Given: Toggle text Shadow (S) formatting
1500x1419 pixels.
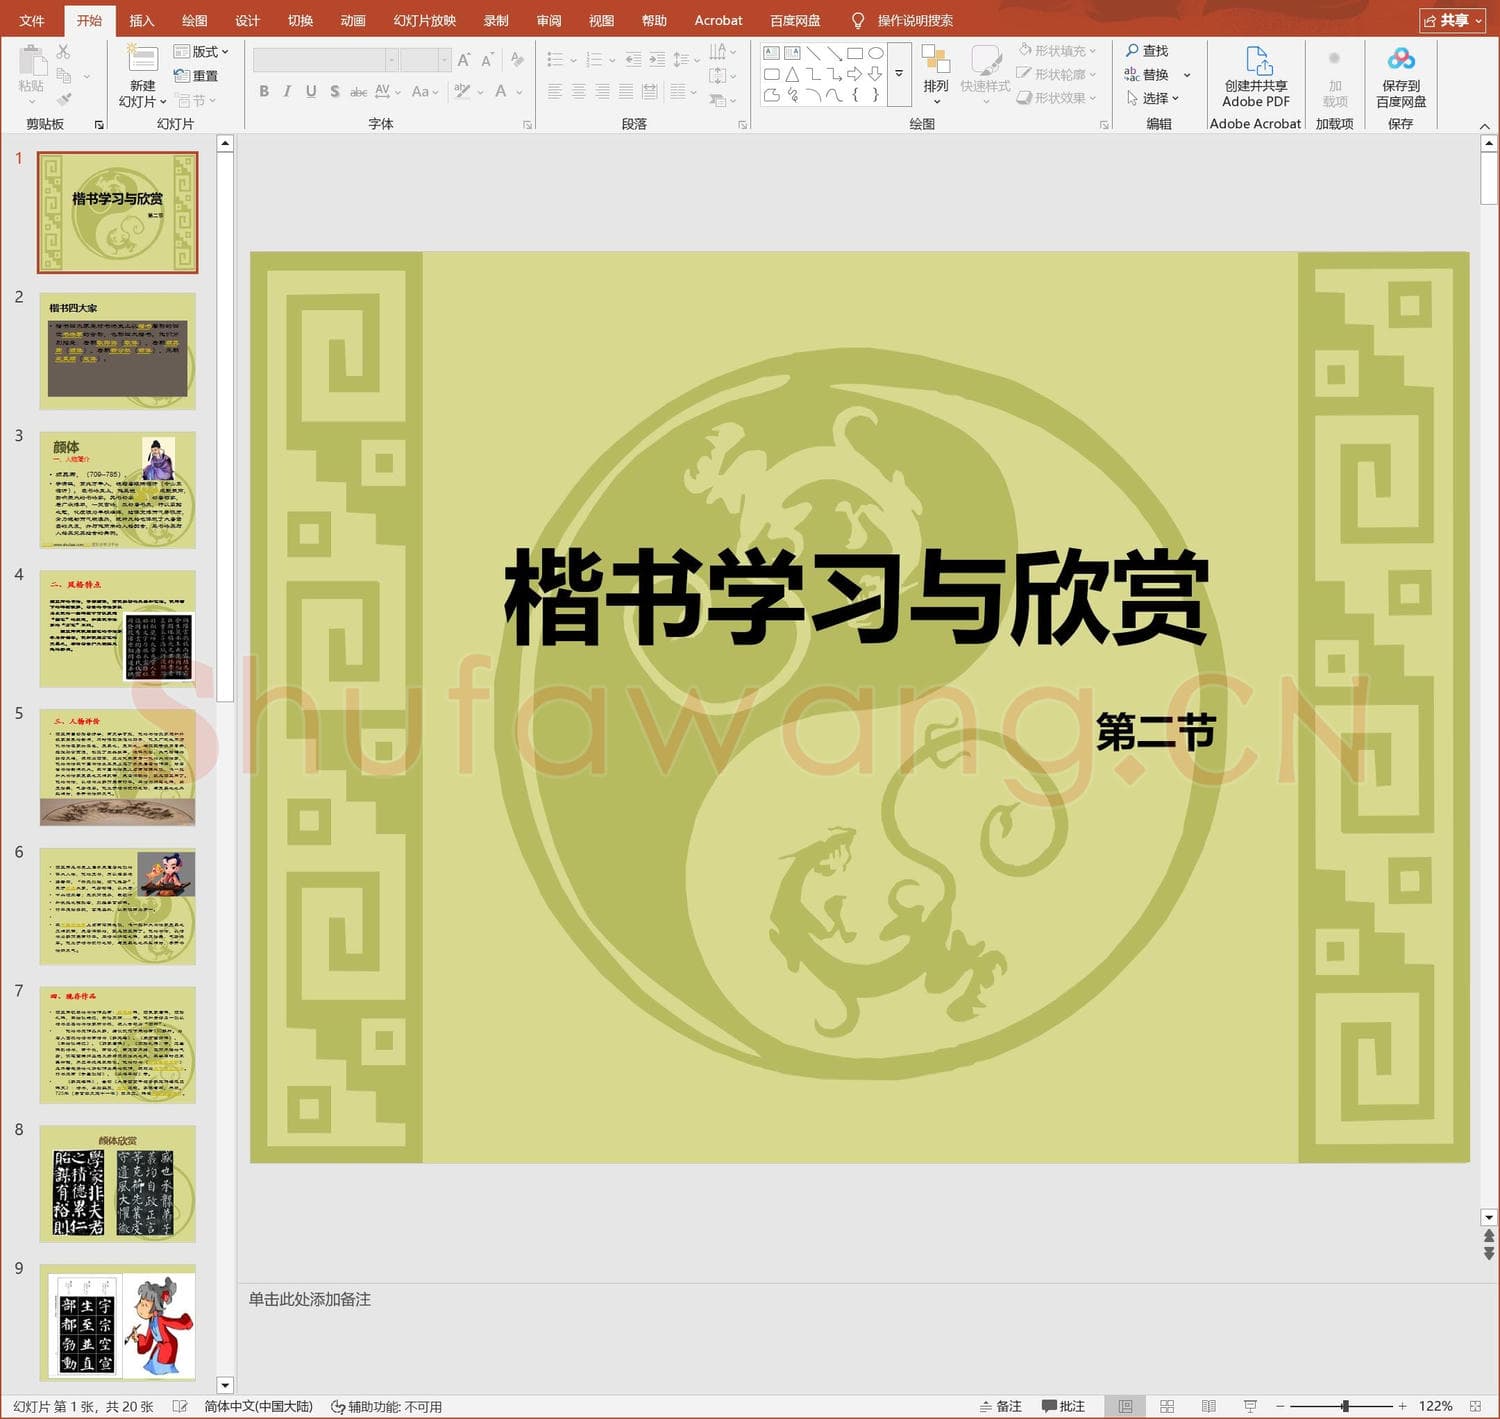Looking at the screenshot, I should [334, 91].
